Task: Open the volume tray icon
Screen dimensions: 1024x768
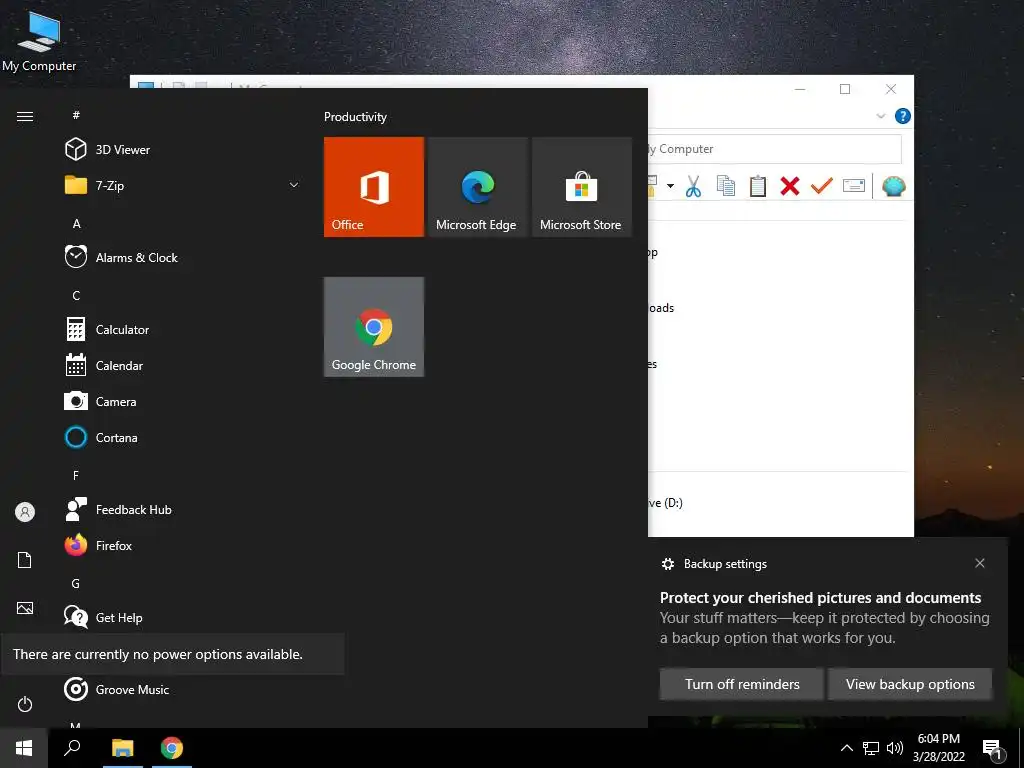Action: 895,748
